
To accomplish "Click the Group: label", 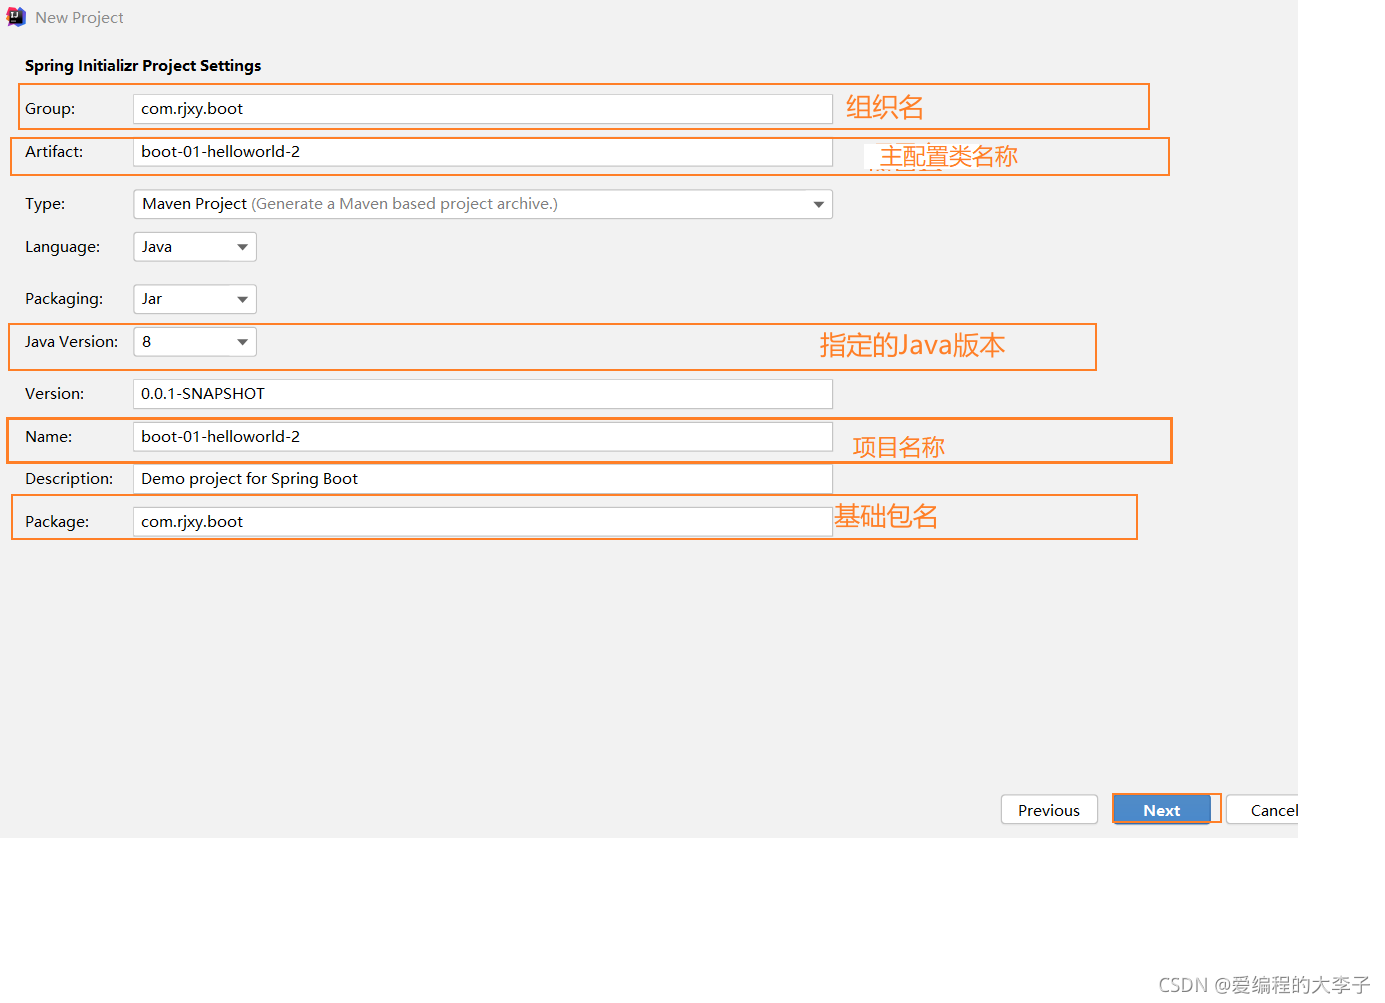I will click(x=50, y=109).
